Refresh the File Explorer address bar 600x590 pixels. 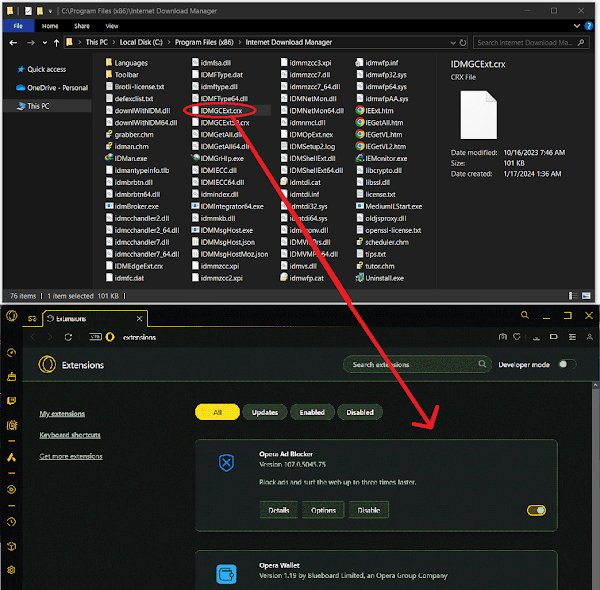coord(463,42)
